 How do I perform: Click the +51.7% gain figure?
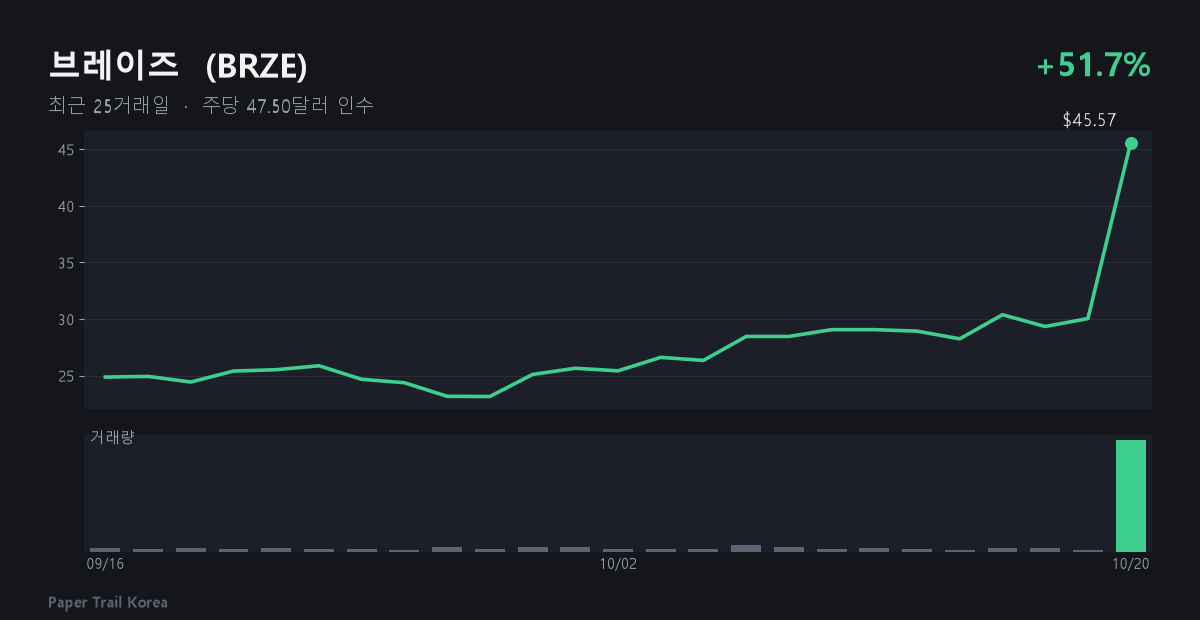[1094, 66]
